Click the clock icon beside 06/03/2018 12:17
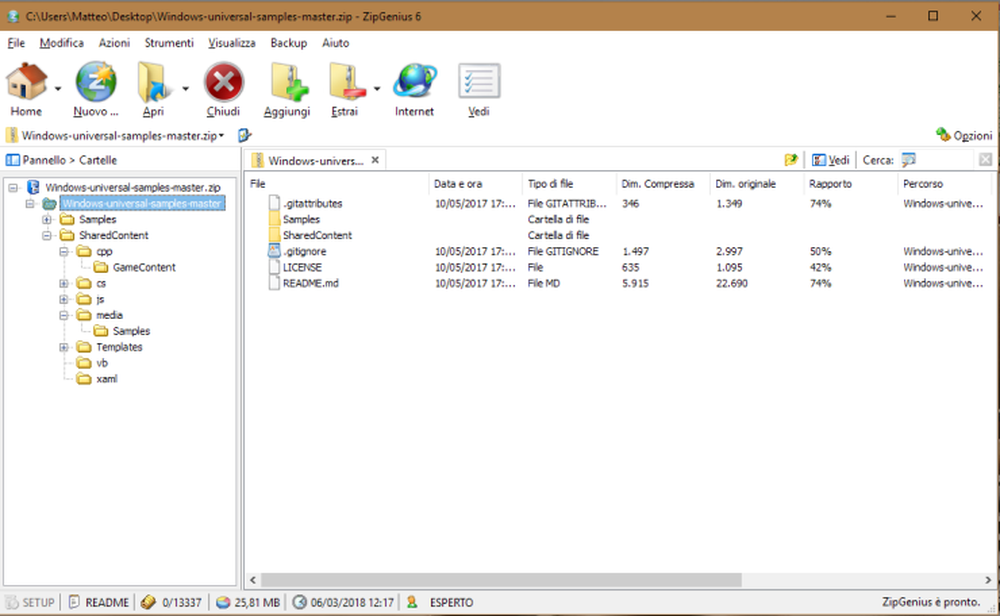 [299, 602]
